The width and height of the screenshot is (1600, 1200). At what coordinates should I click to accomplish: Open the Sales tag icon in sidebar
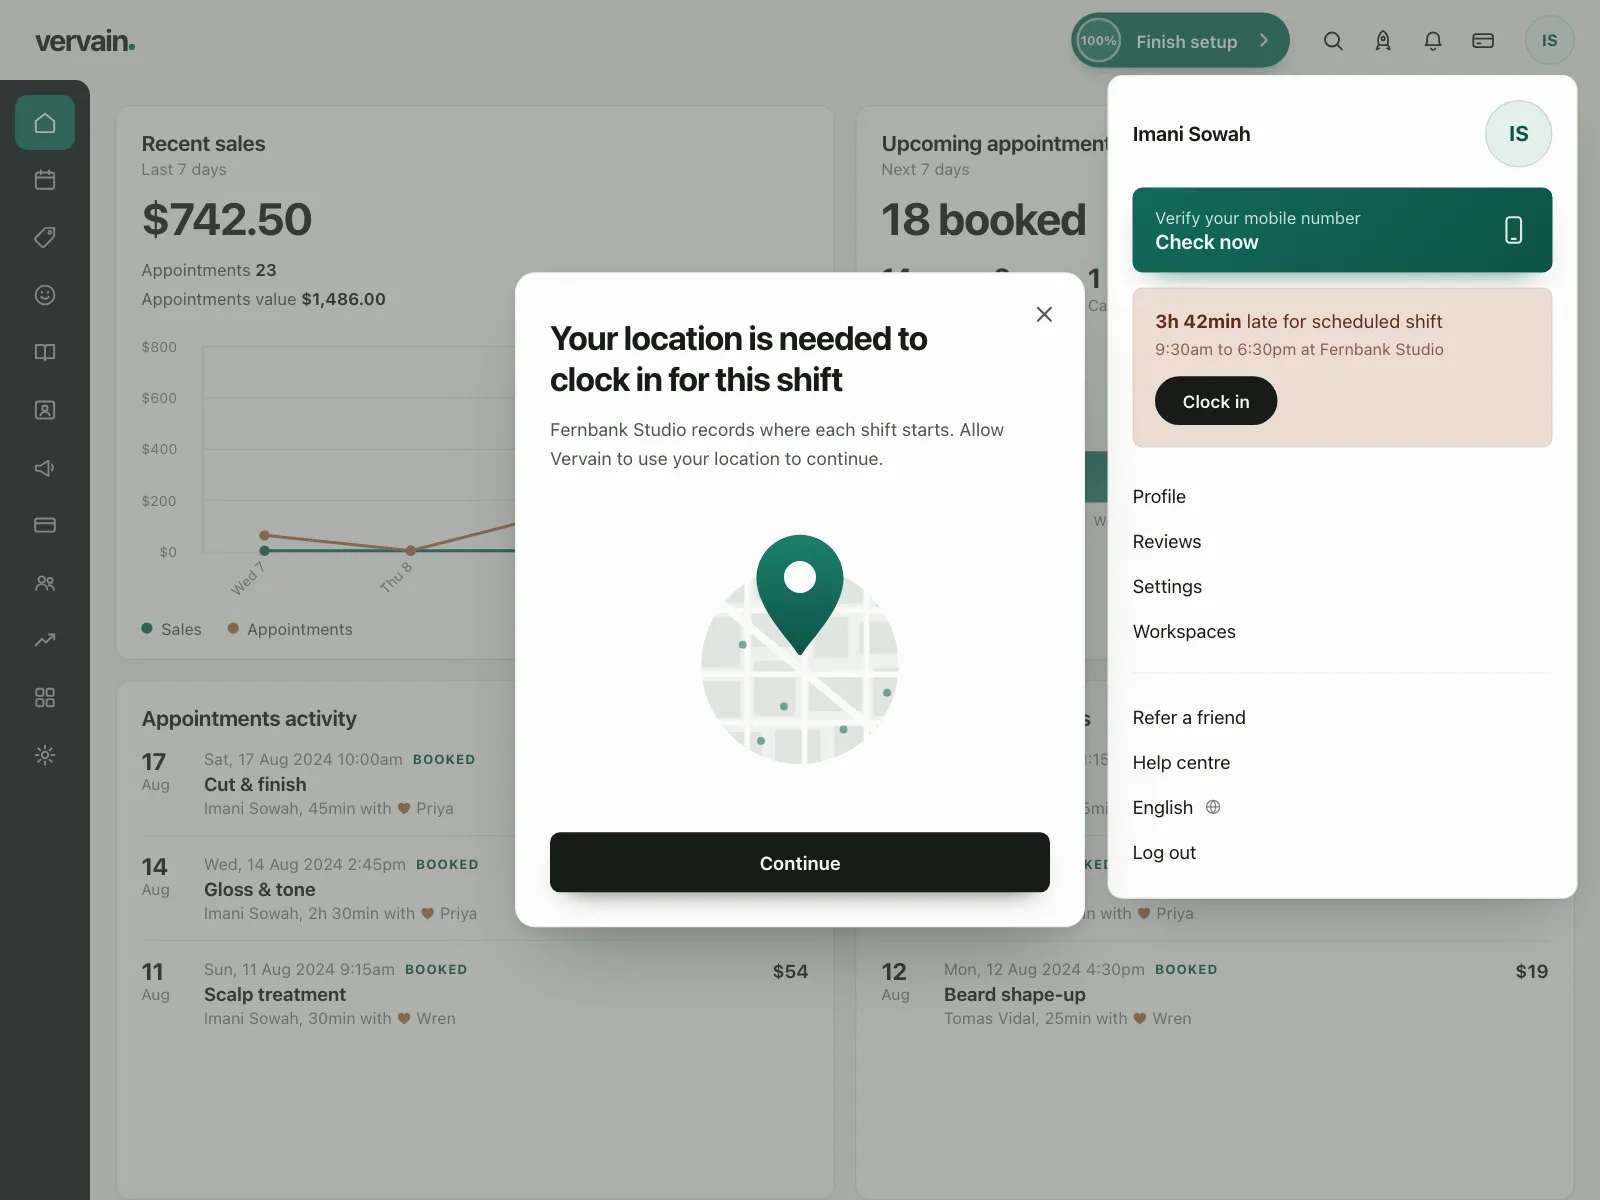coord(45,237)
